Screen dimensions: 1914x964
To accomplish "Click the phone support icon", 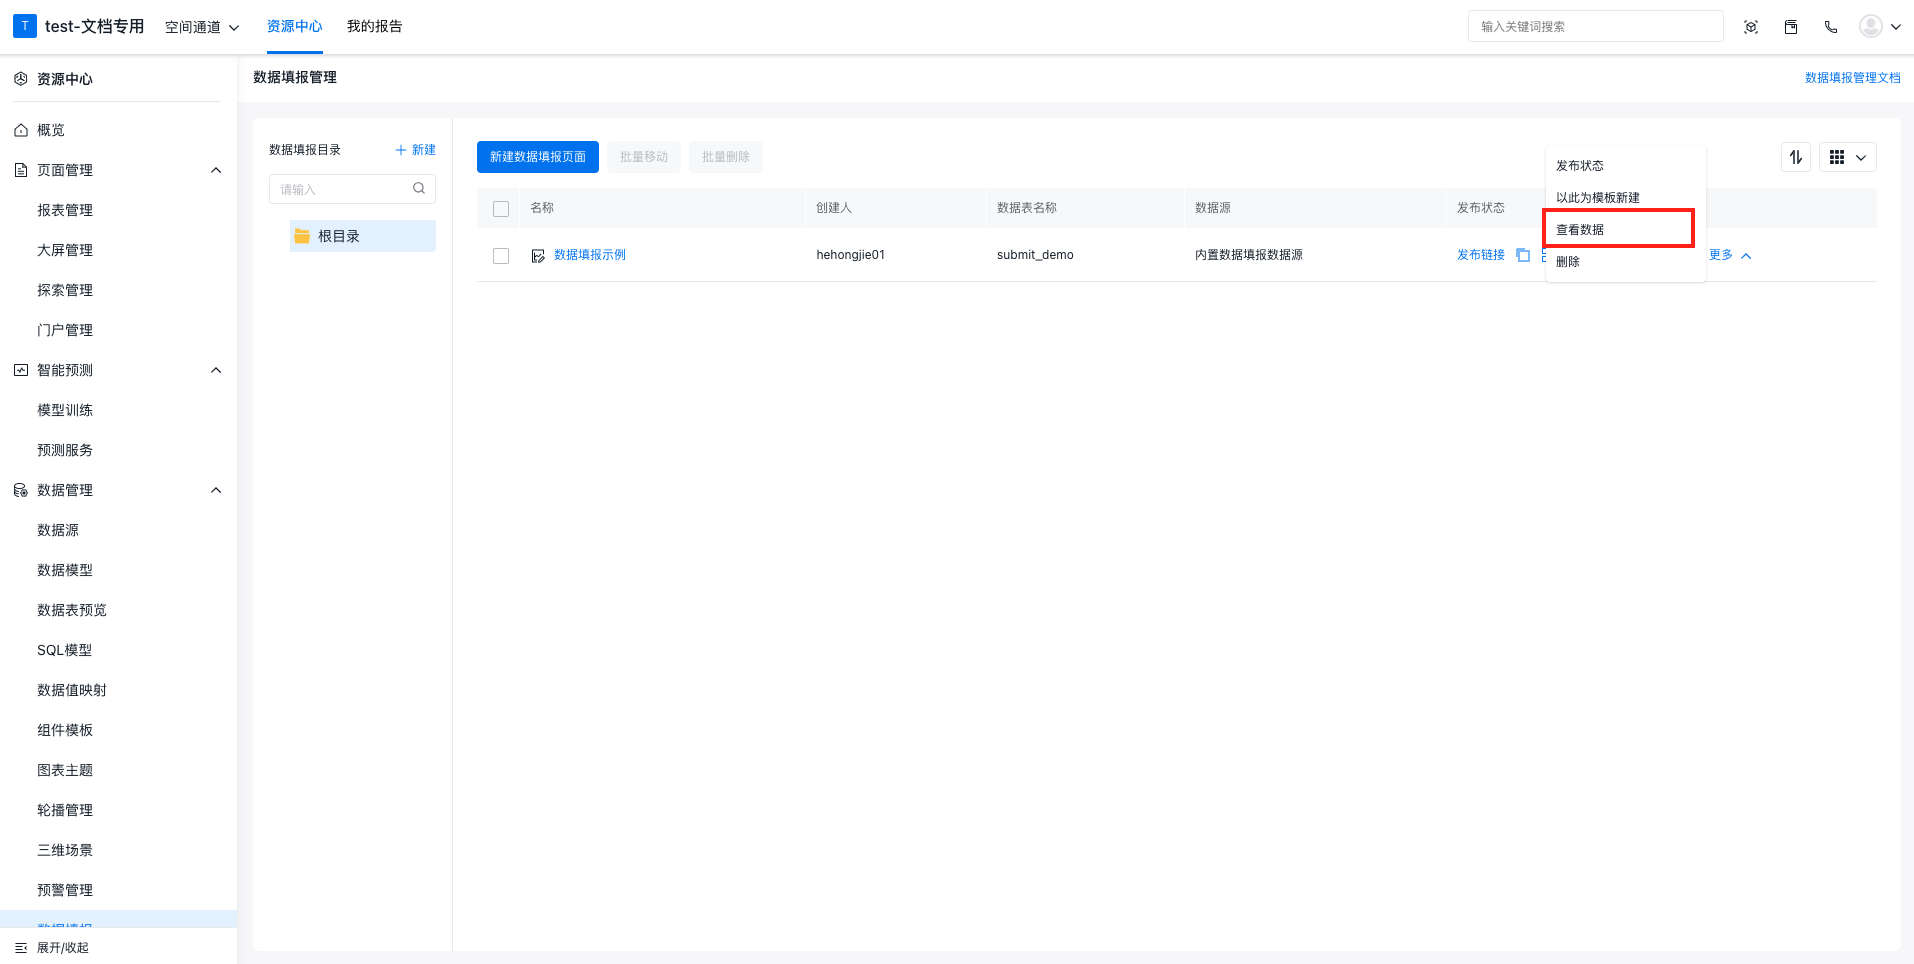I will tap(1831, 27).
